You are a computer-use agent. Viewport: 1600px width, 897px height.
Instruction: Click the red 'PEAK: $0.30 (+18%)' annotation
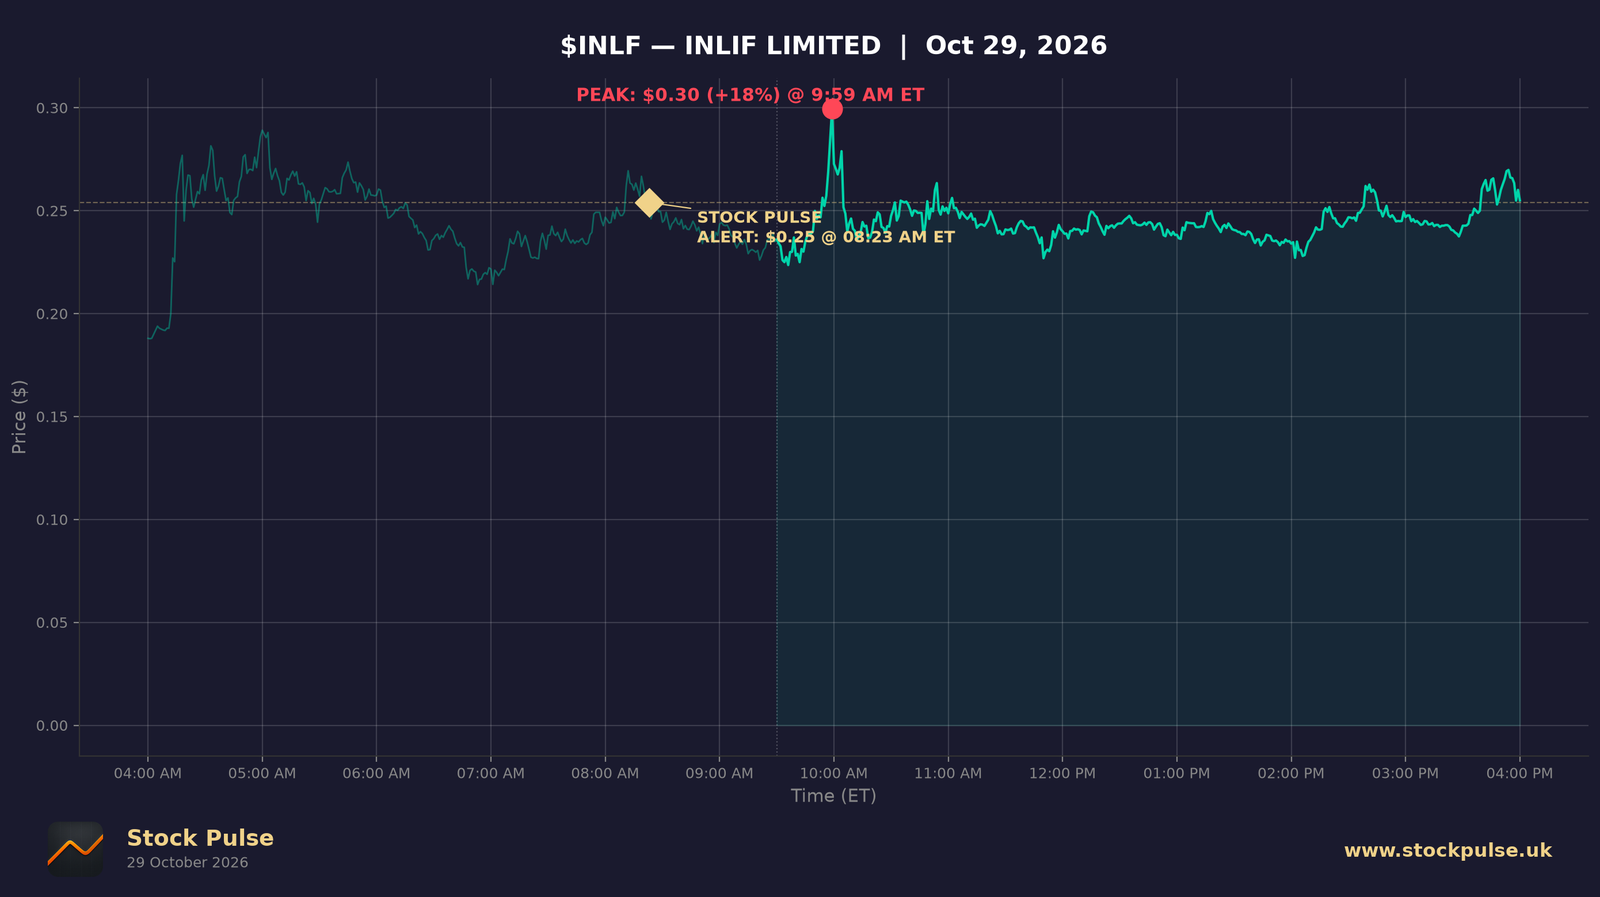coord(678,95)
